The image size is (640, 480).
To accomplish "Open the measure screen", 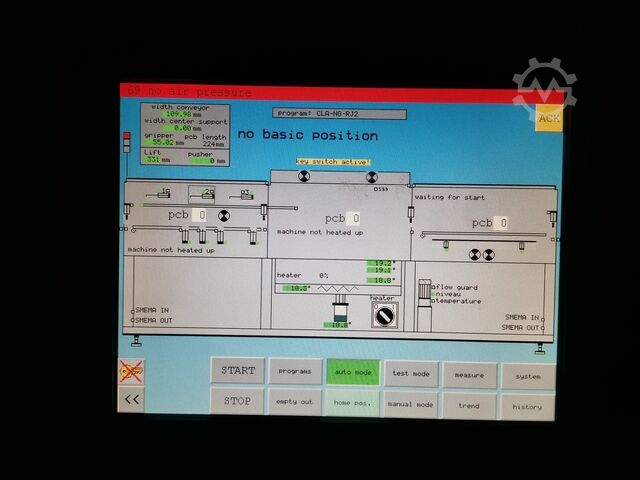I will point(469,375).
